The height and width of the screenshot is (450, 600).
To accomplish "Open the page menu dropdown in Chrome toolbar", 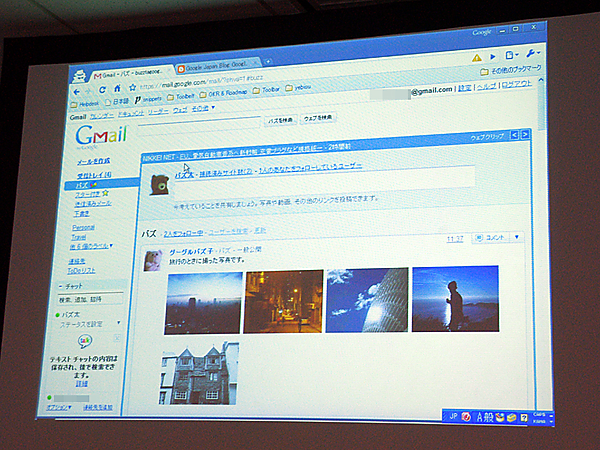I will [x=512, y=55].
